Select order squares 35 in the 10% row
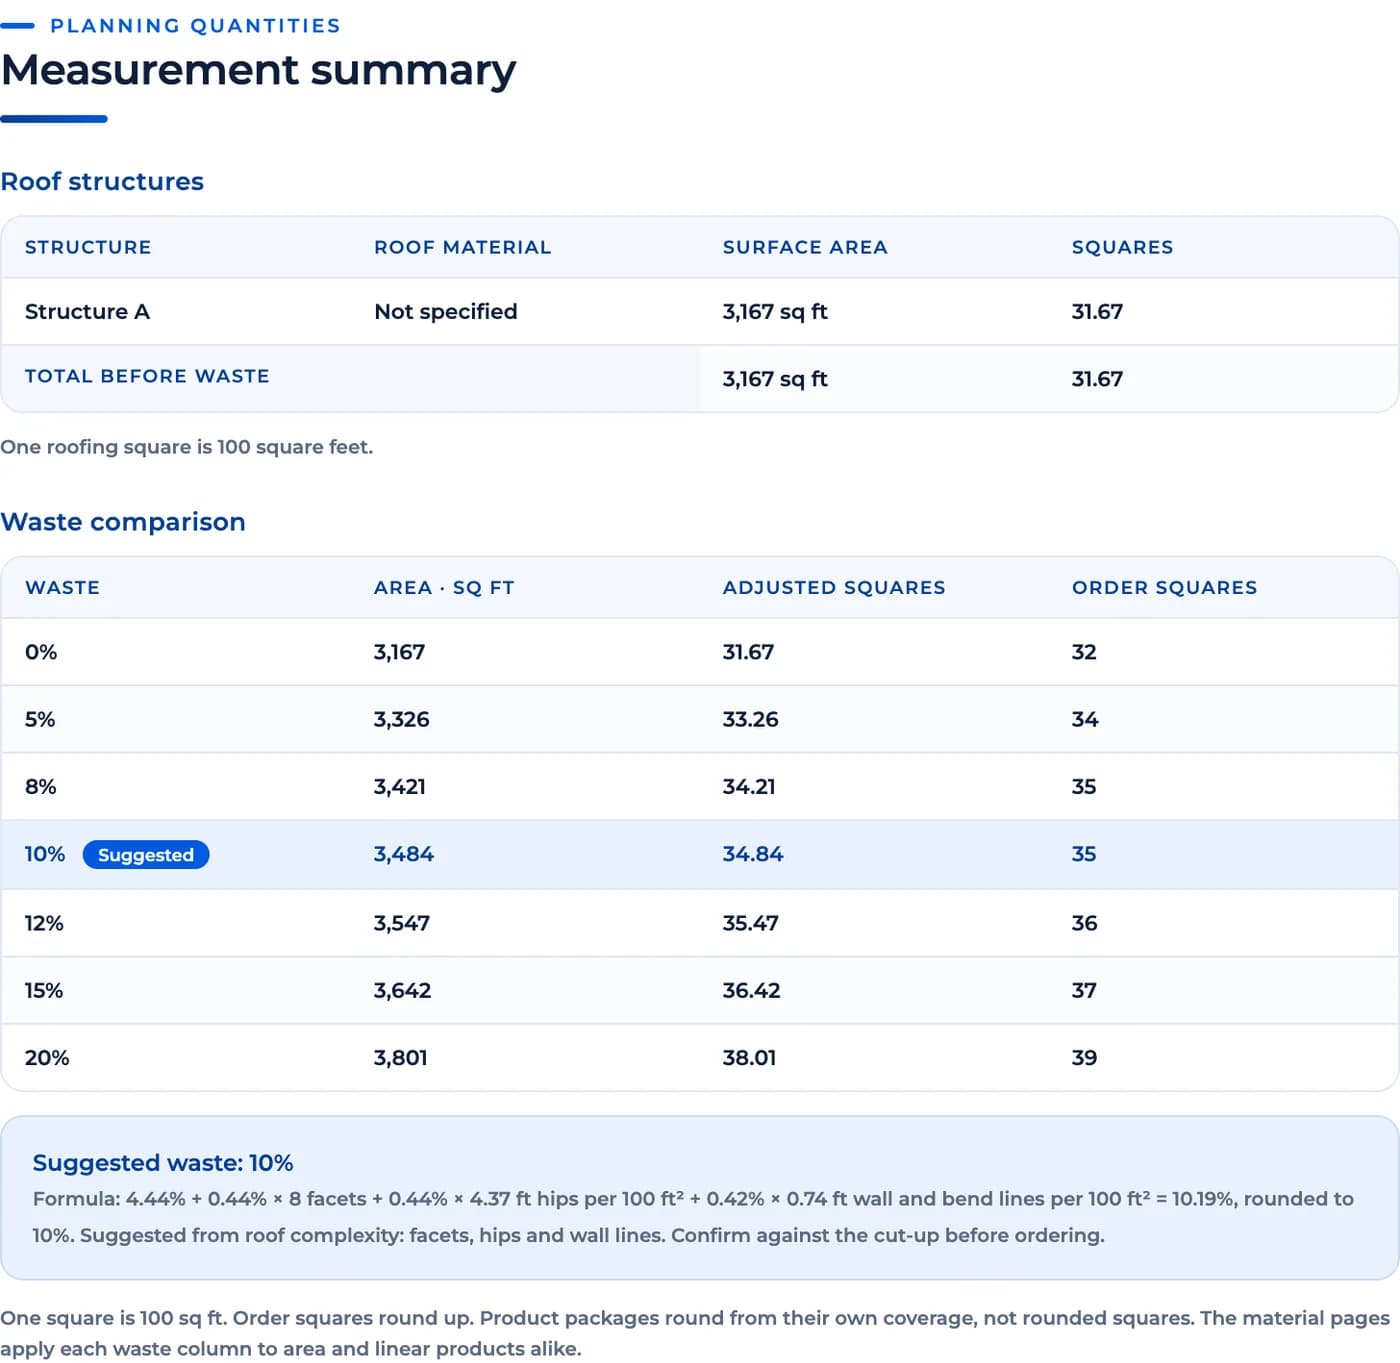This screenshot has height=1363, width=1400. (1084, 854)
